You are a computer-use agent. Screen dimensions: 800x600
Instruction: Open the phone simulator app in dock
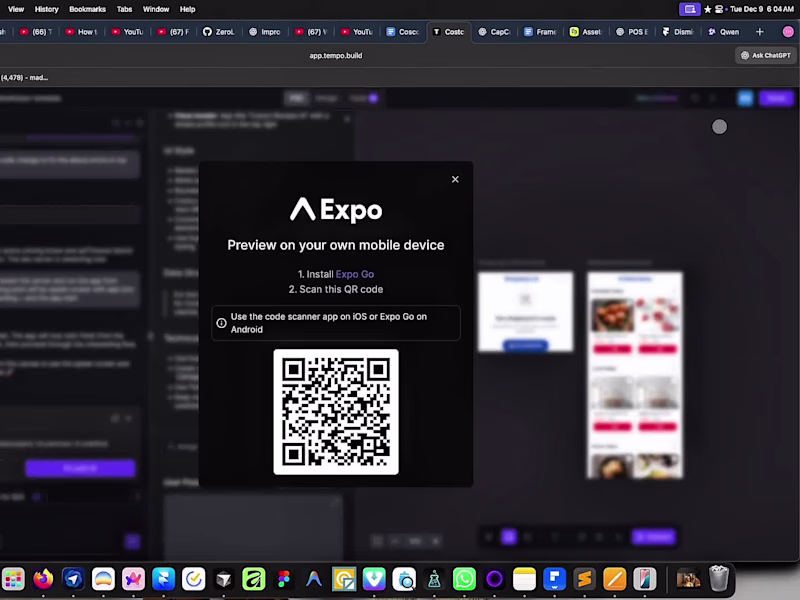click(645, 579)
